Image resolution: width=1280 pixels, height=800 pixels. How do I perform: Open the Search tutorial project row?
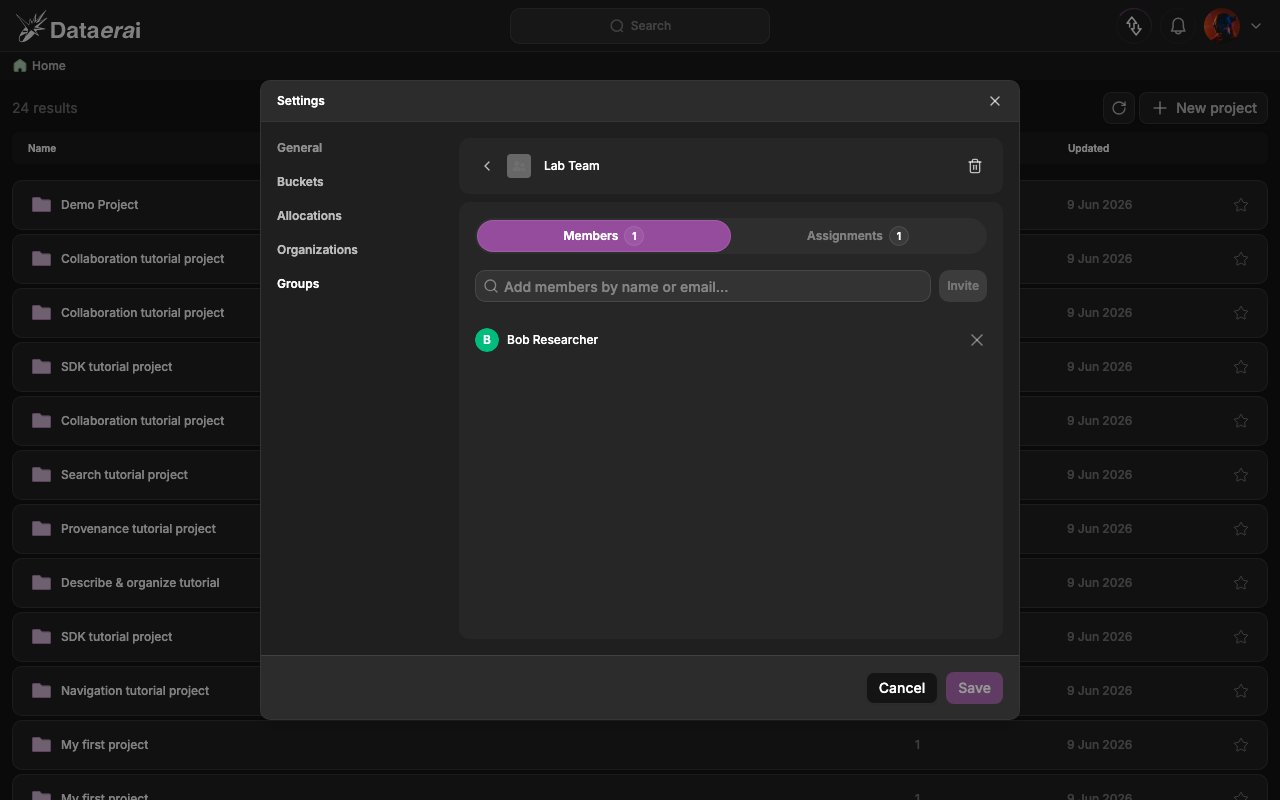coord(640,475)
